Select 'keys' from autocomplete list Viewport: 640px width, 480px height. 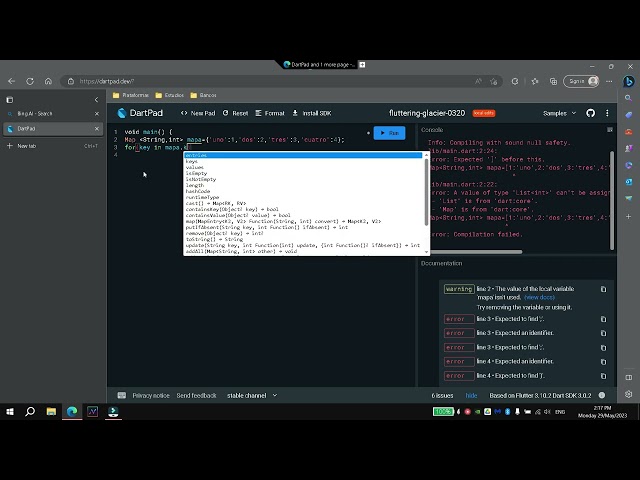coord(191,161)
